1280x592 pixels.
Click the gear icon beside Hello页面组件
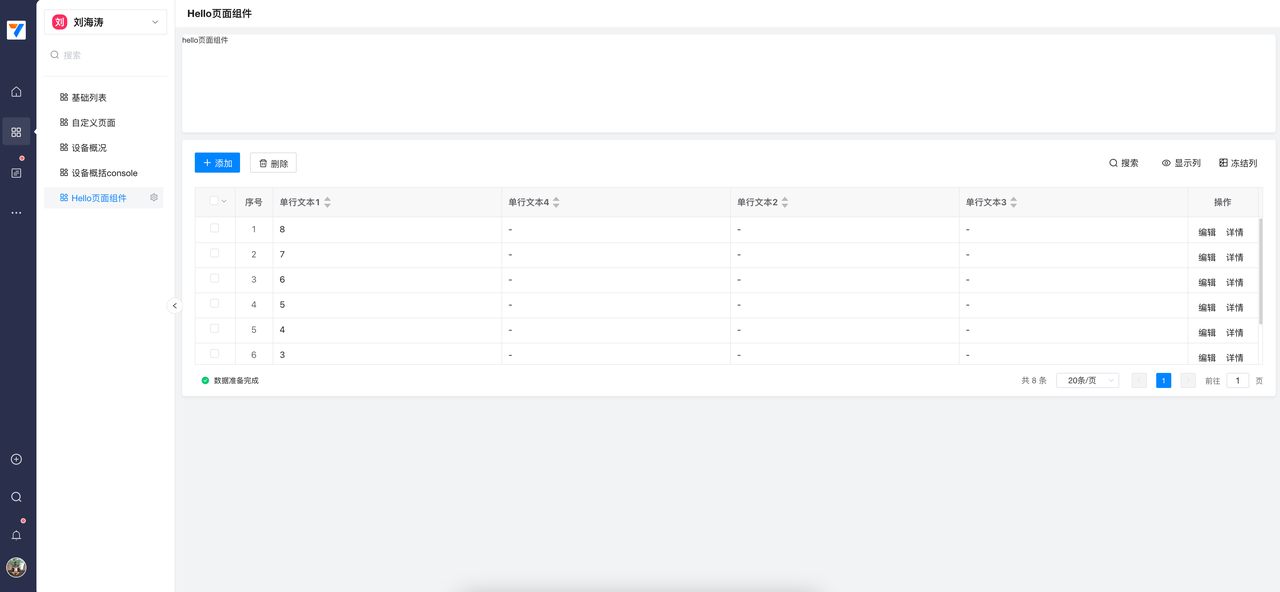(x=154, y=198)
